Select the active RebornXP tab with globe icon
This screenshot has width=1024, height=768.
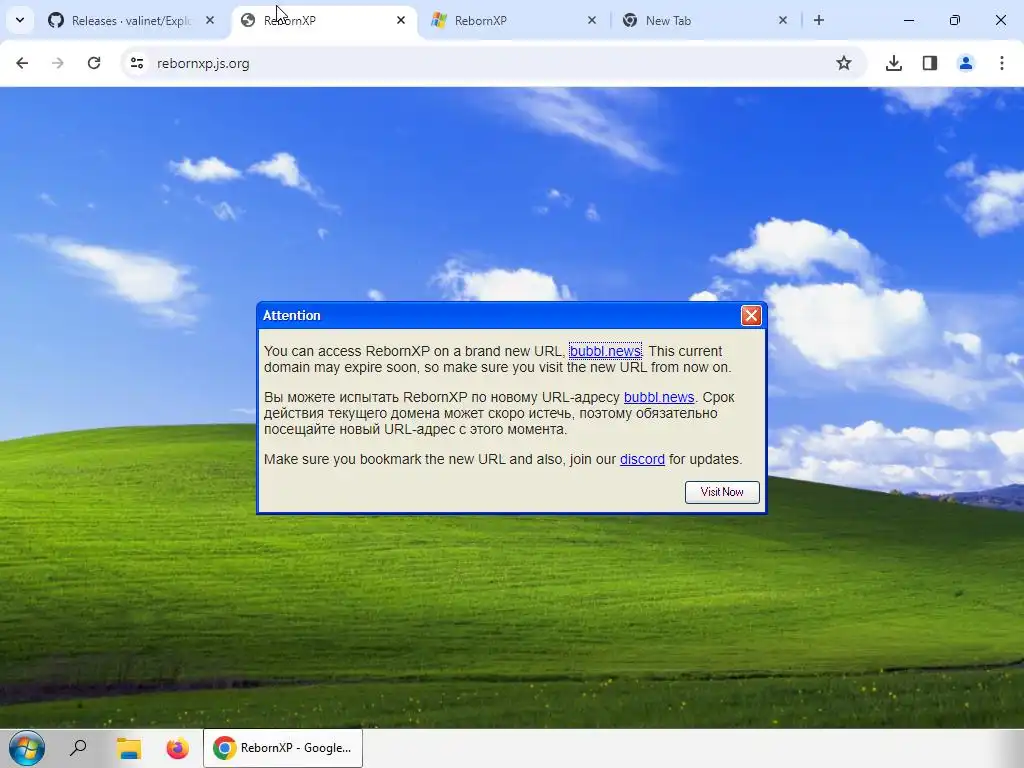[324, 20]
